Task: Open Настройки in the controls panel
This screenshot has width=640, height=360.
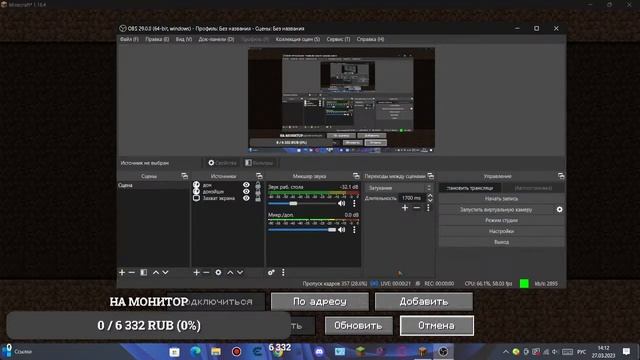Action: (502, 231)
